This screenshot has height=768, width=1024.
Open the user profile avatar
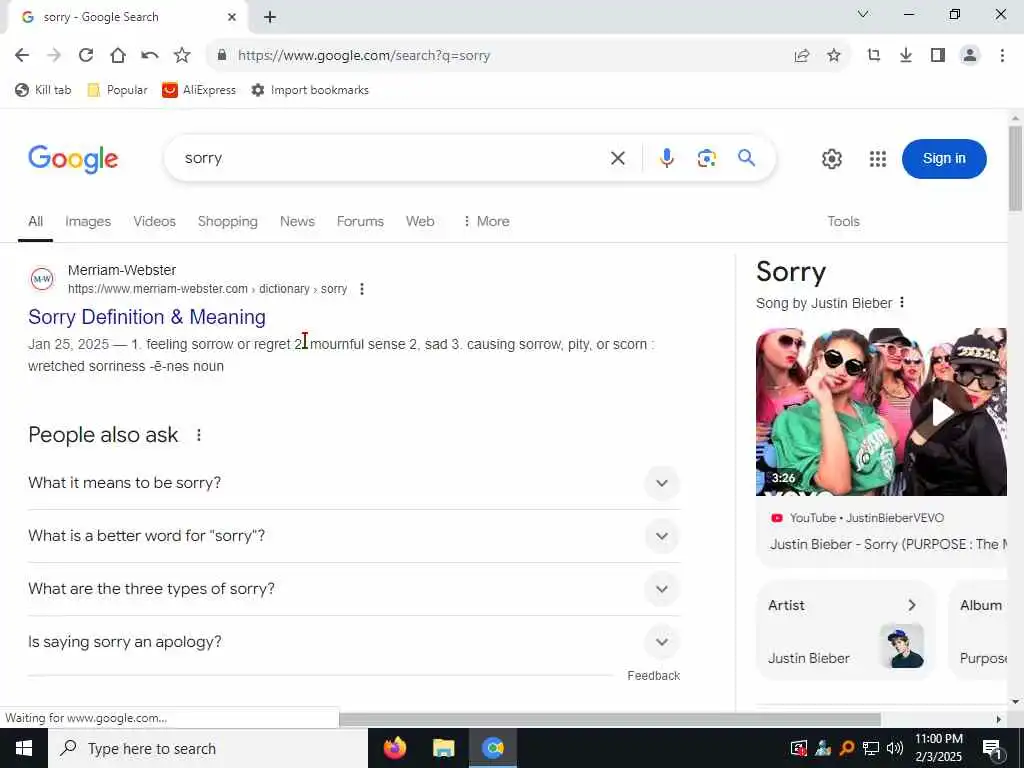pos(970,56)
